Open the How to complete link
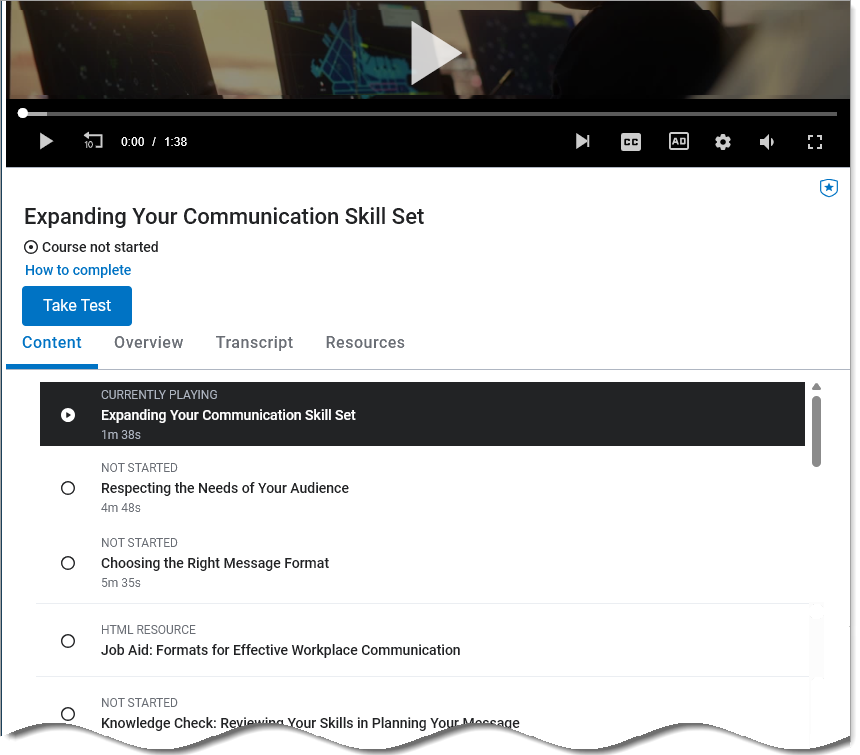The width and height of the screenshot is (860, 755). tap(78, 270)
